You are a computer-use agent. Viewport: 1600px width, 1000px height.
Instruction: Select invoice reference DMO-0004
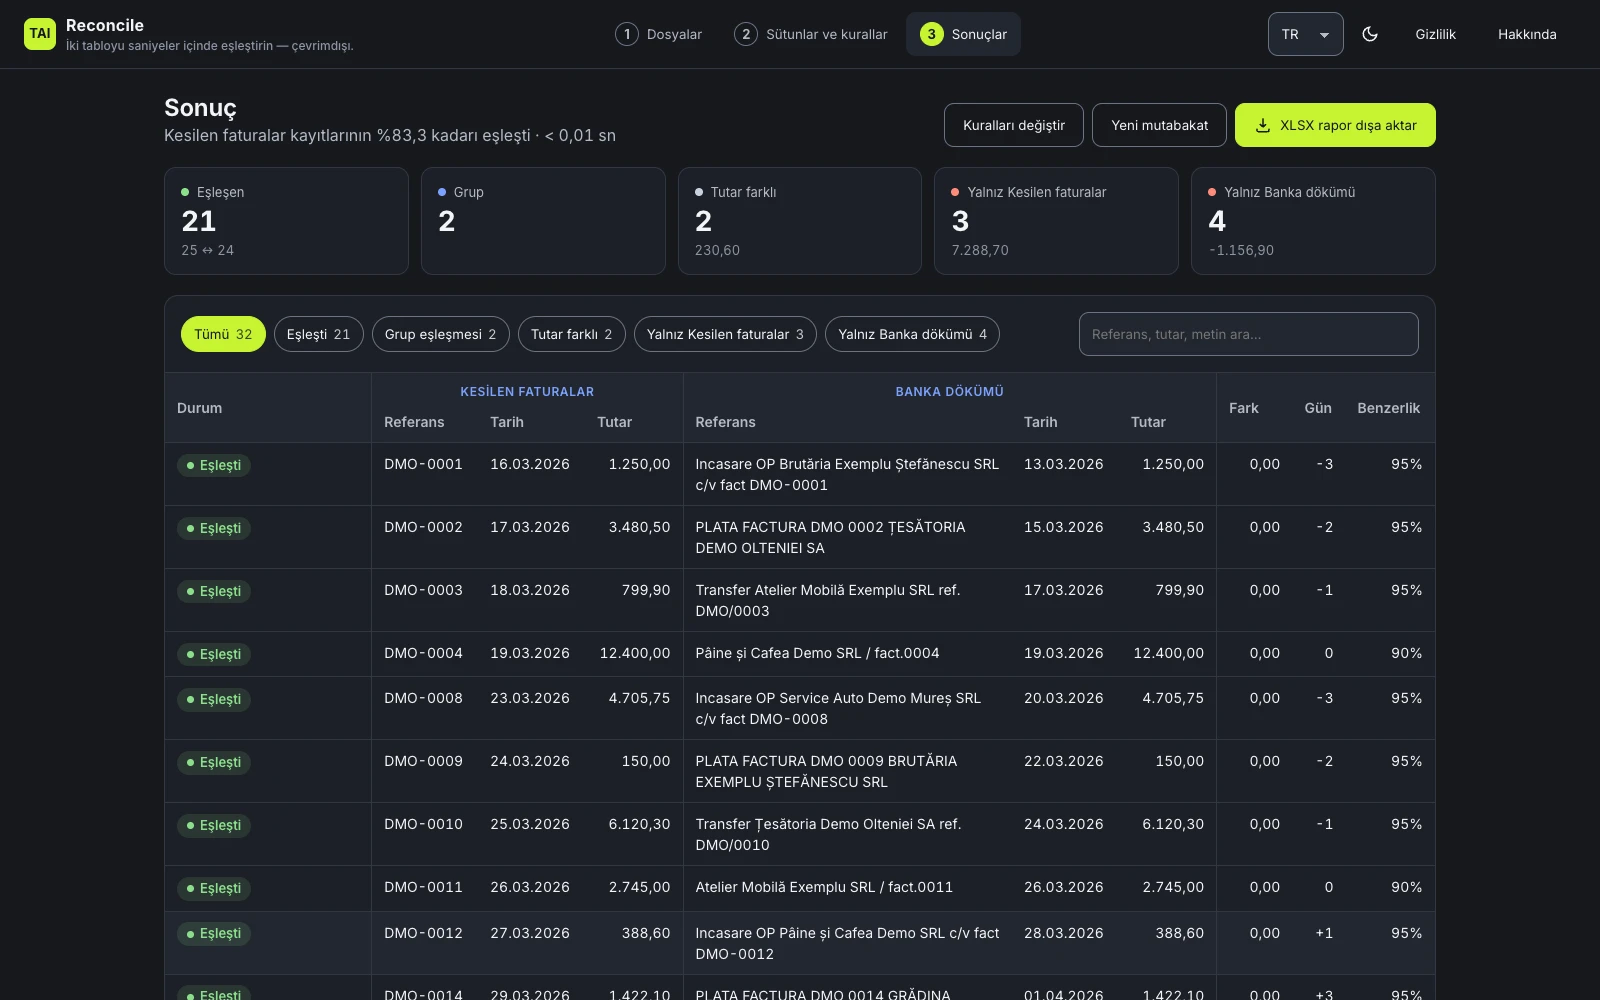click(423, 653)
